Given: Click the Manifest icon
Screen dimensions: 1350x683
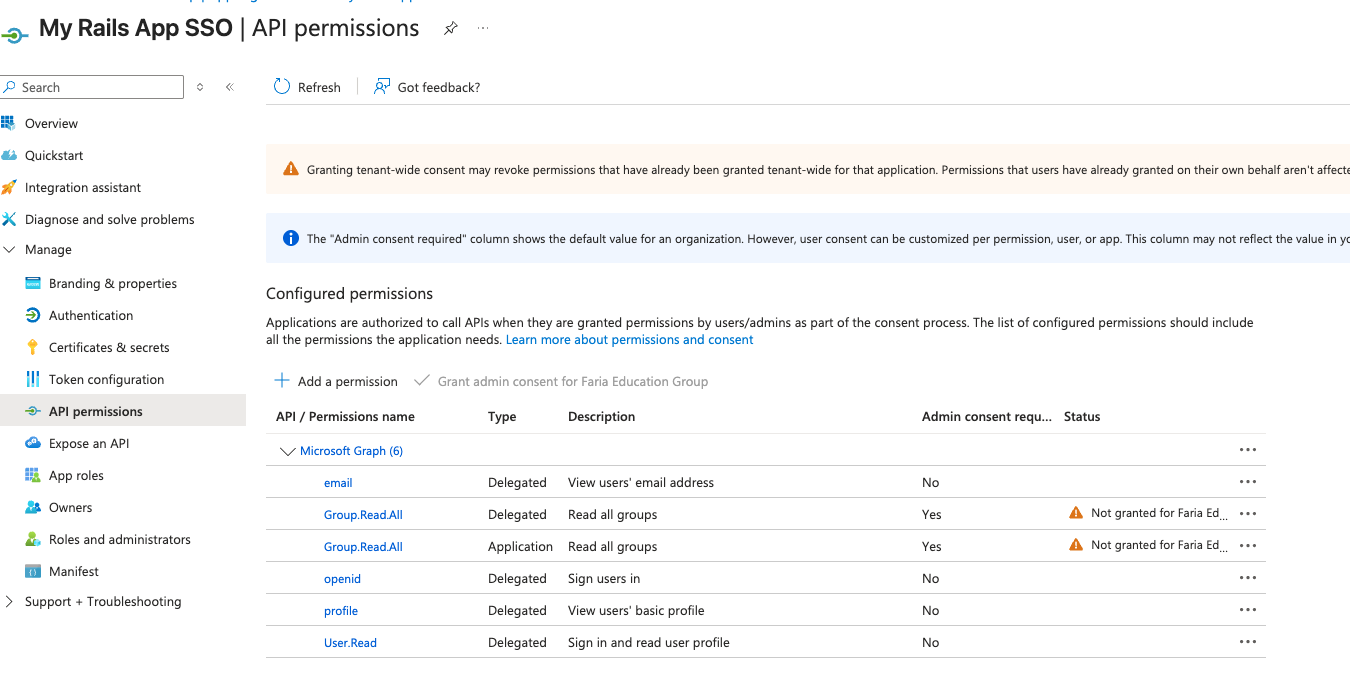Looking at the screenshot, I should coord(32,571).
